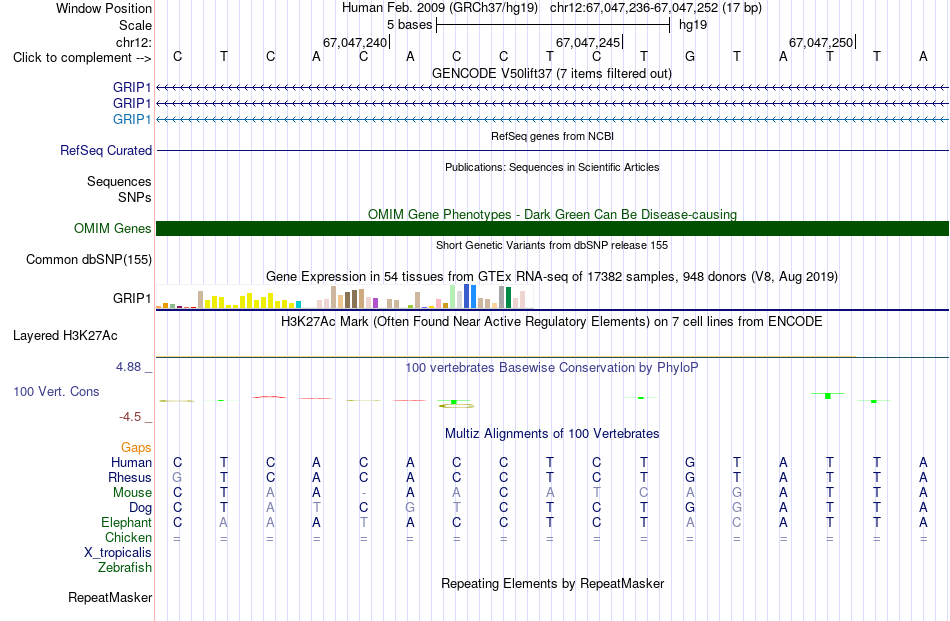This screenshot has width=950, height=621.
Task: Click the faded G starting the Rhesus row
Action: [x=177, y=477]
